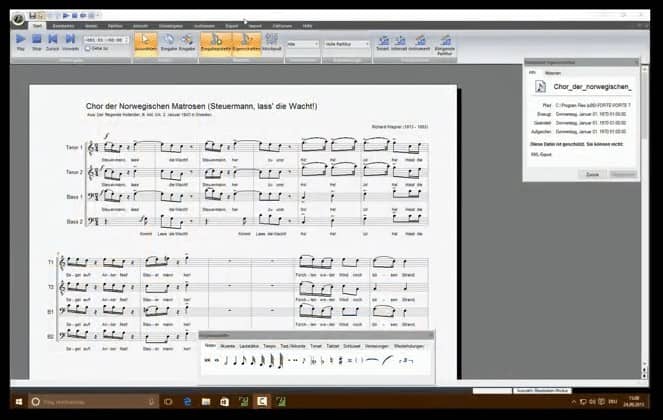
Task: Click the Intervall transpose icon
Action: (399, 44)
